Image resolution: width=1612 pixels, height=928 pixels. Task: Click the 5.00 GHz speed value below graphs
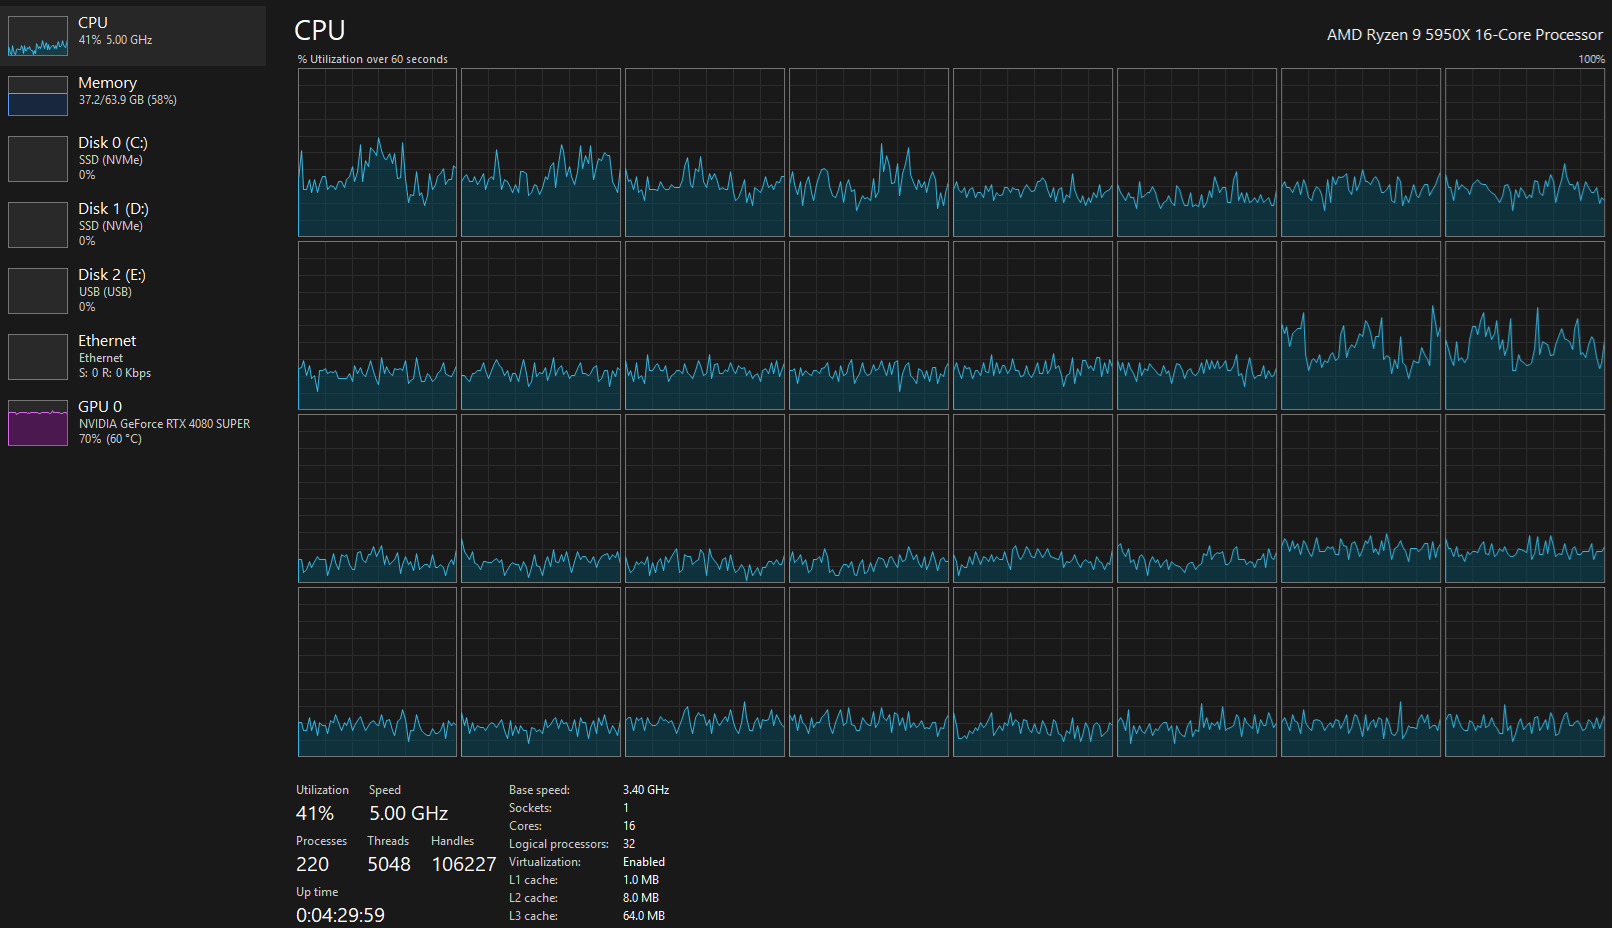pyautogui.click(x=408, y=813)
